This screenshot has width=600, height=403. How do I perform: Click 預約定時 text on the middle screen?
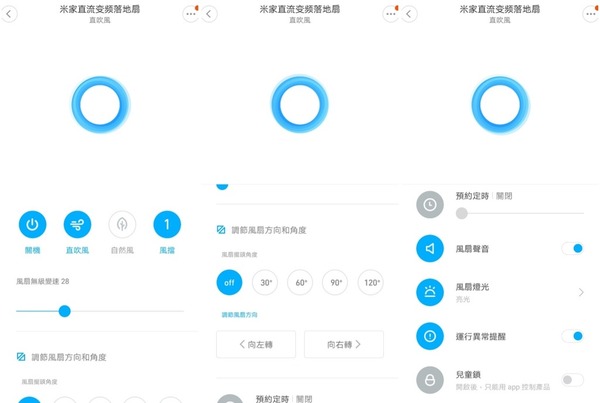(272, 399)
